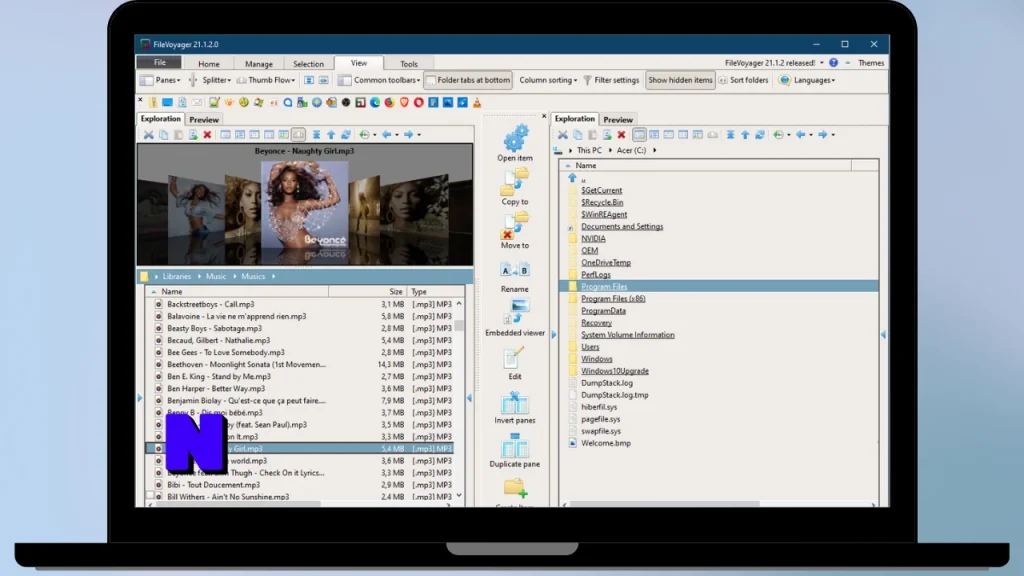
Task: Open the Themes button
Action: click(x=871, y=63)
